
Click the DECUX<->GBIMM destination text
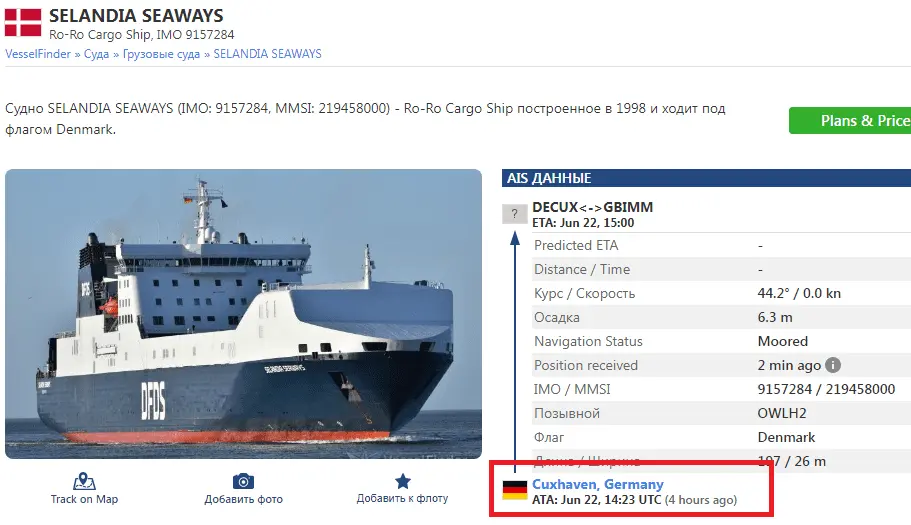(x=593, y=207)
